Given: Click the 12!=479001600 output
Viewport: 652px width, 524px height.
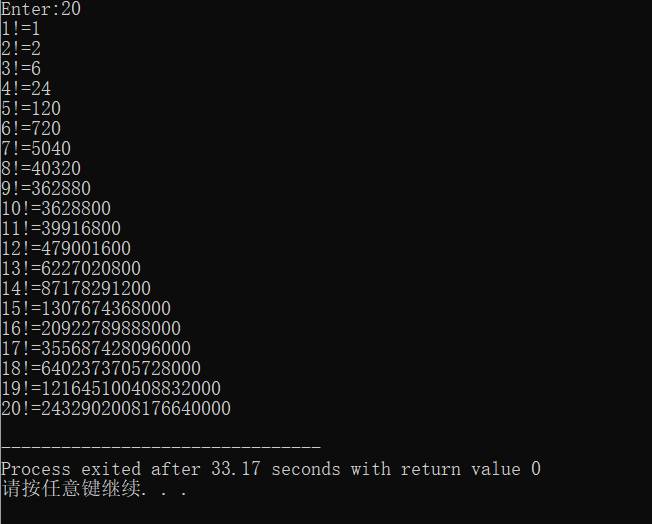Looking at the screenshot, I should point(66,248).
